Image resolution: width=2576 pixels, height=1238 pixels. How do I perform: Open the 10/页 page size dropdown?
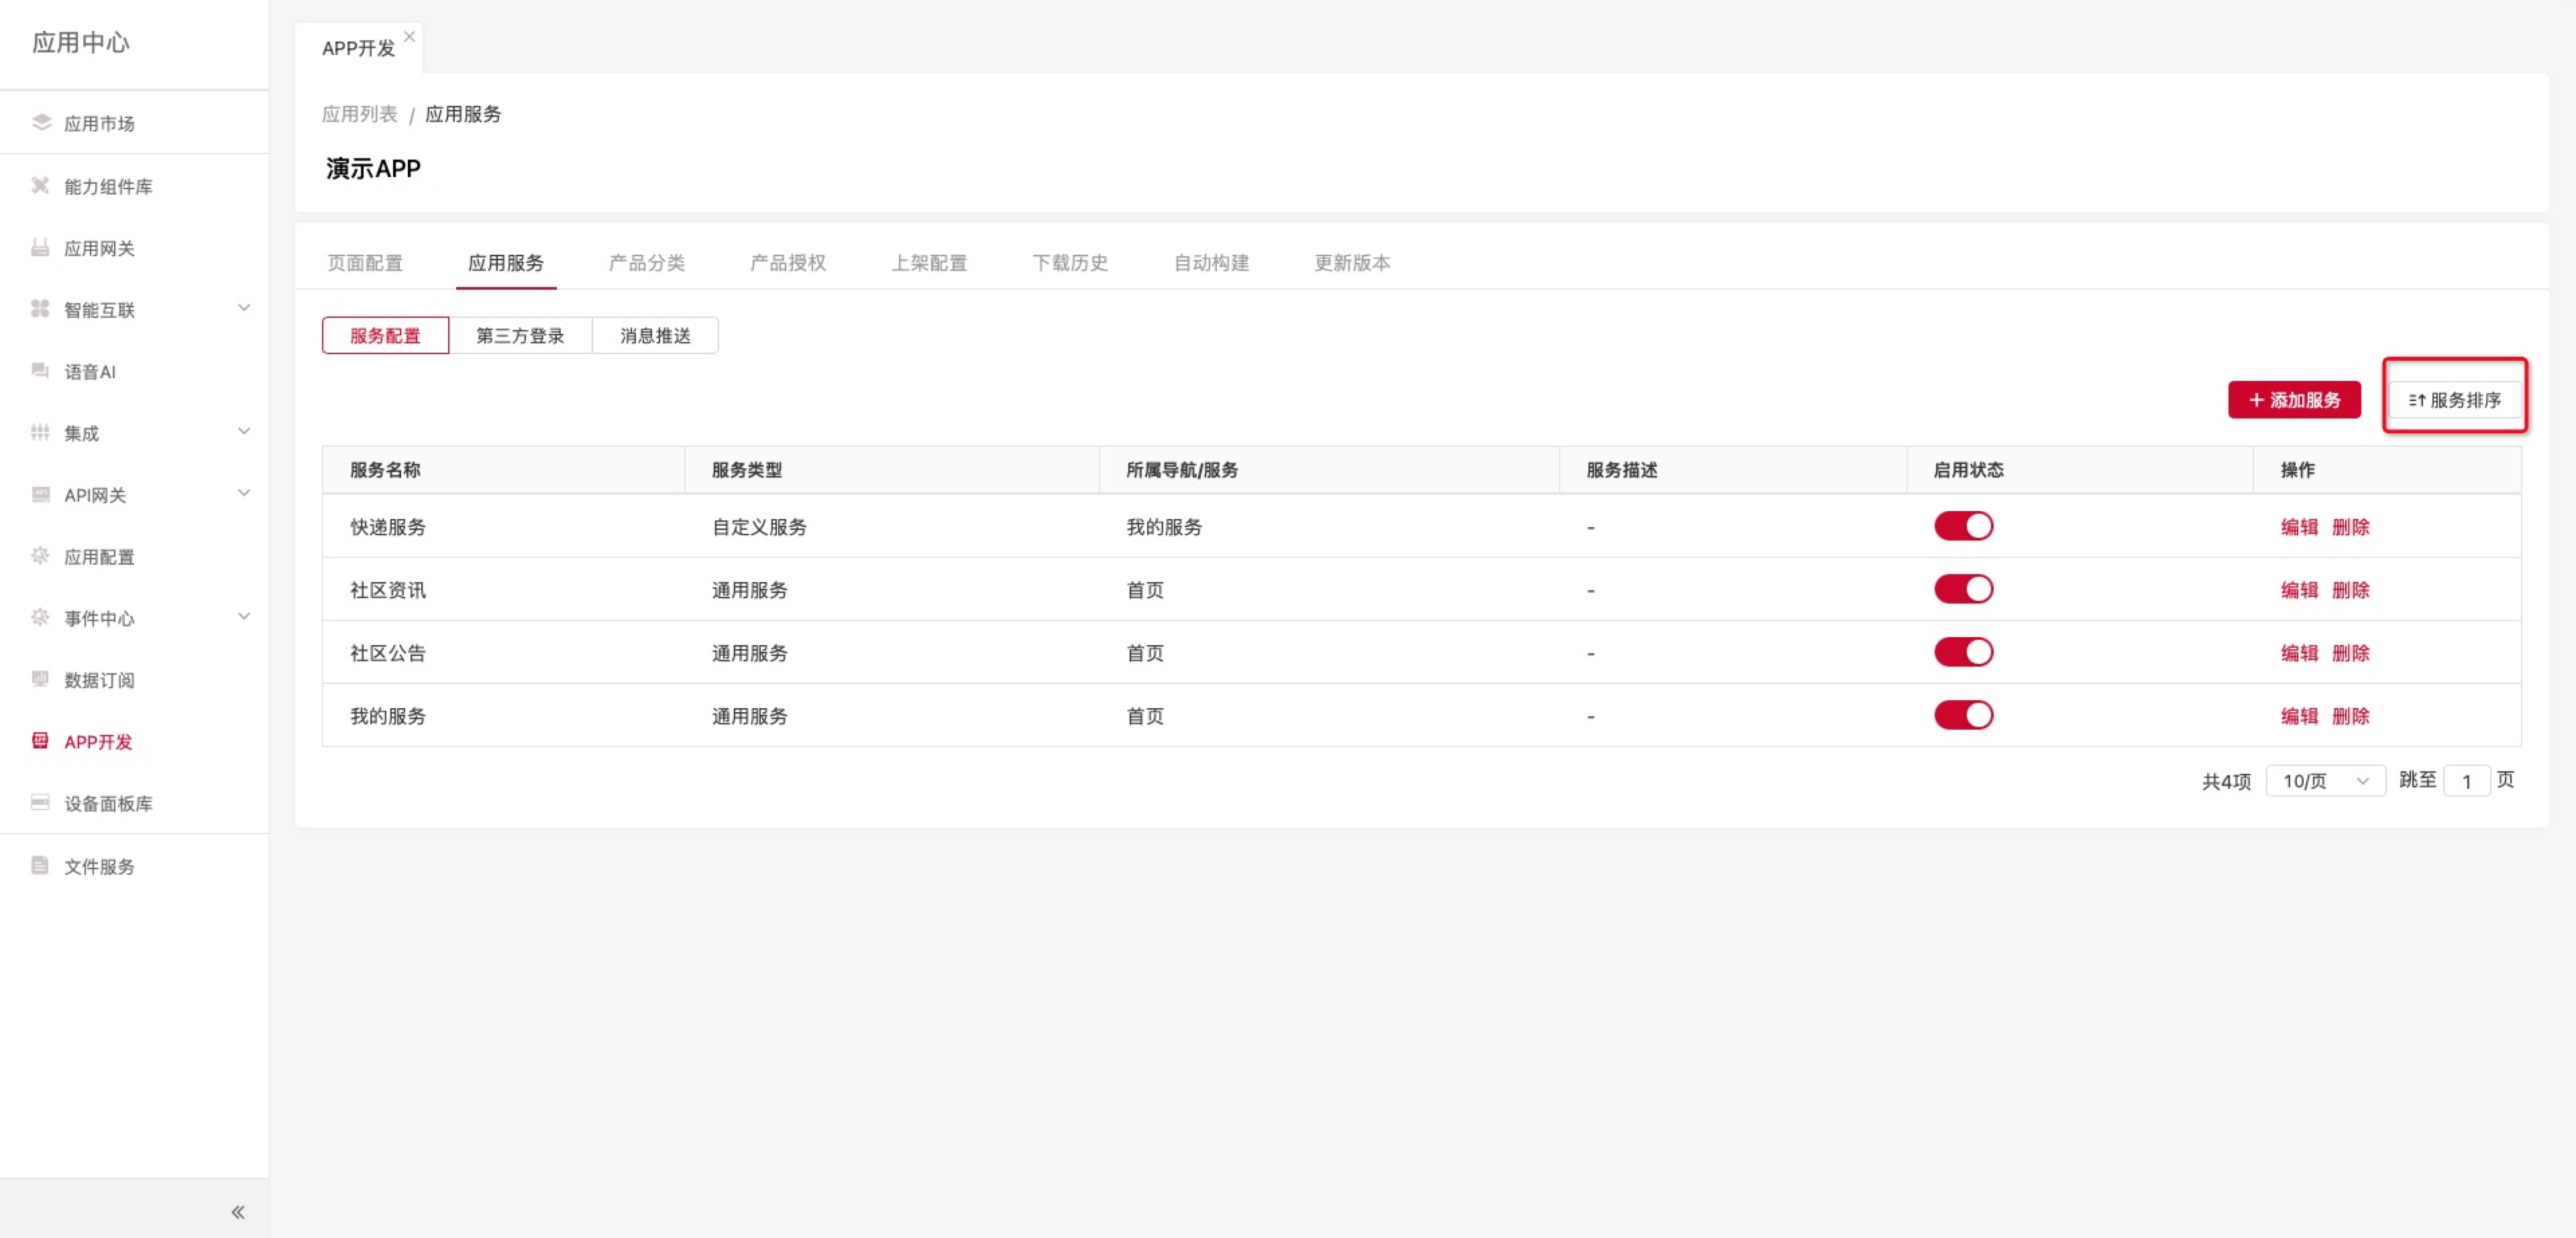[x=2325, y=781]
